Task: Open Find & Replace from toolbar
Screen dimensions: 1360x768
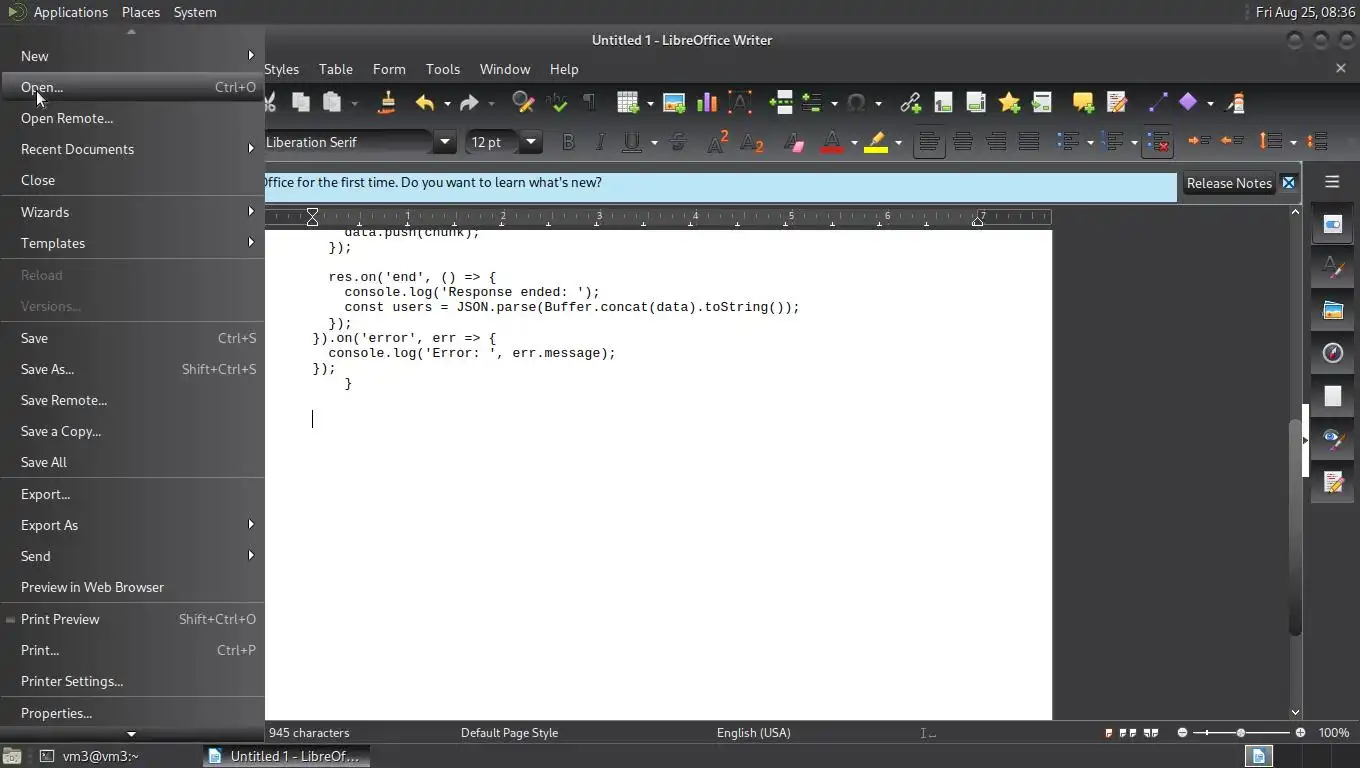Action: pyautogui.click(x=522, y=102)
